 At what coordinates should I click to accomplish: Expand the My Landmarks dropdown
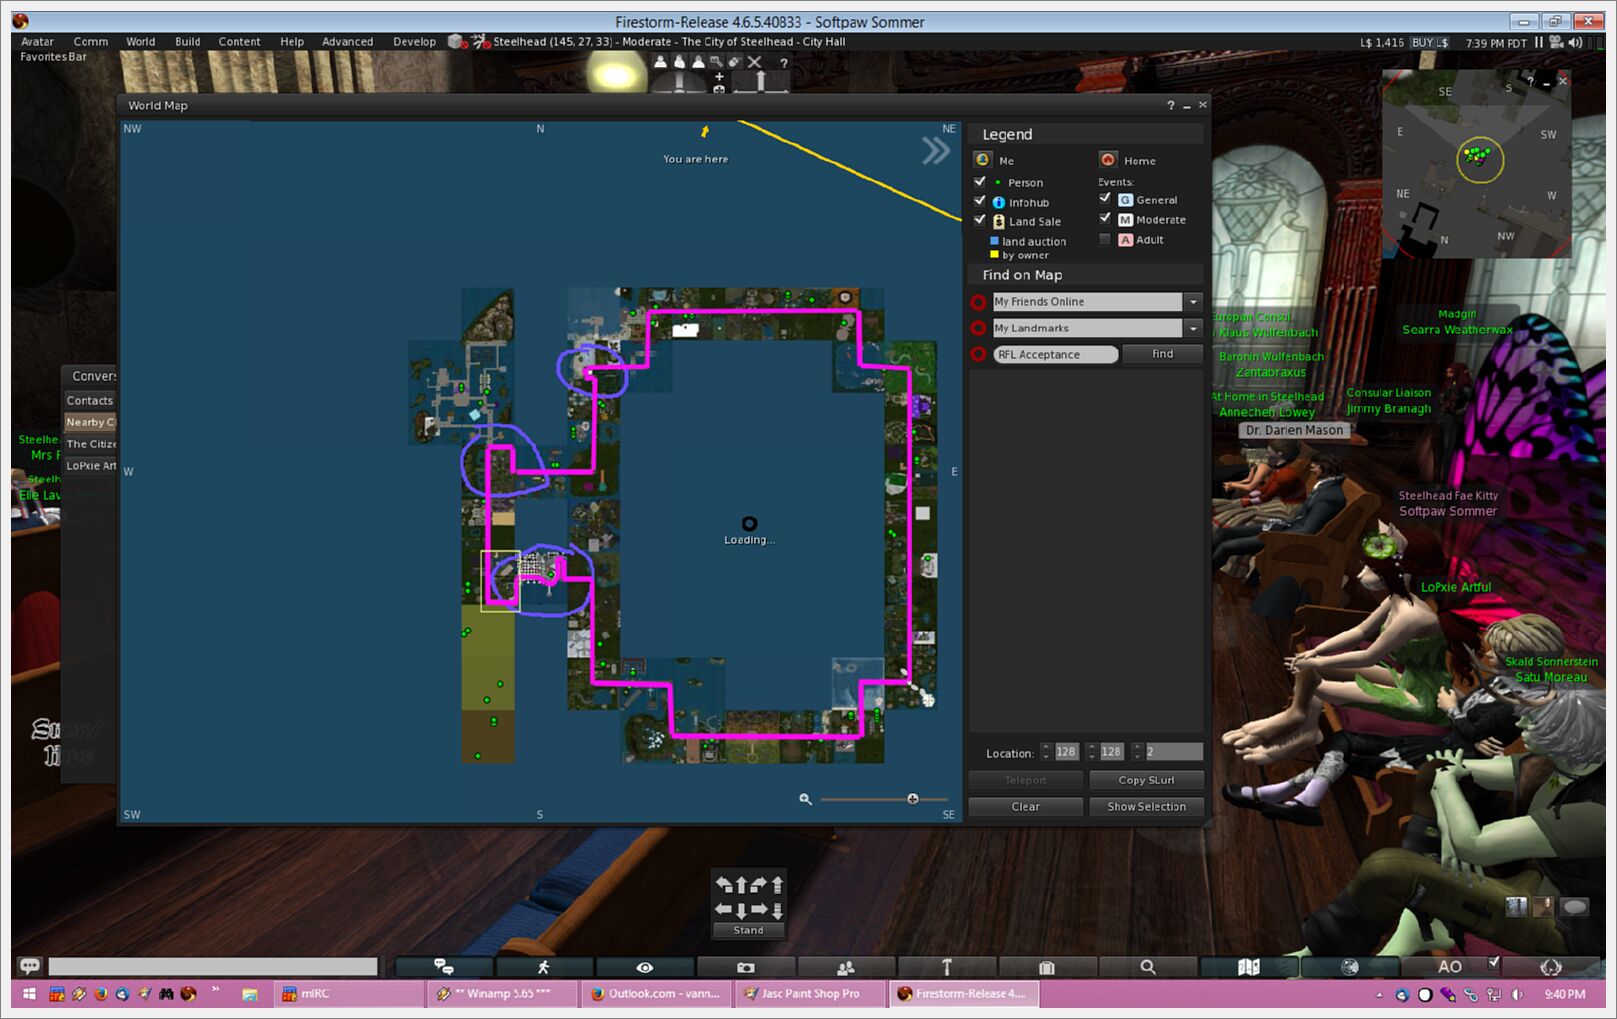click(x=1193, y=328)
